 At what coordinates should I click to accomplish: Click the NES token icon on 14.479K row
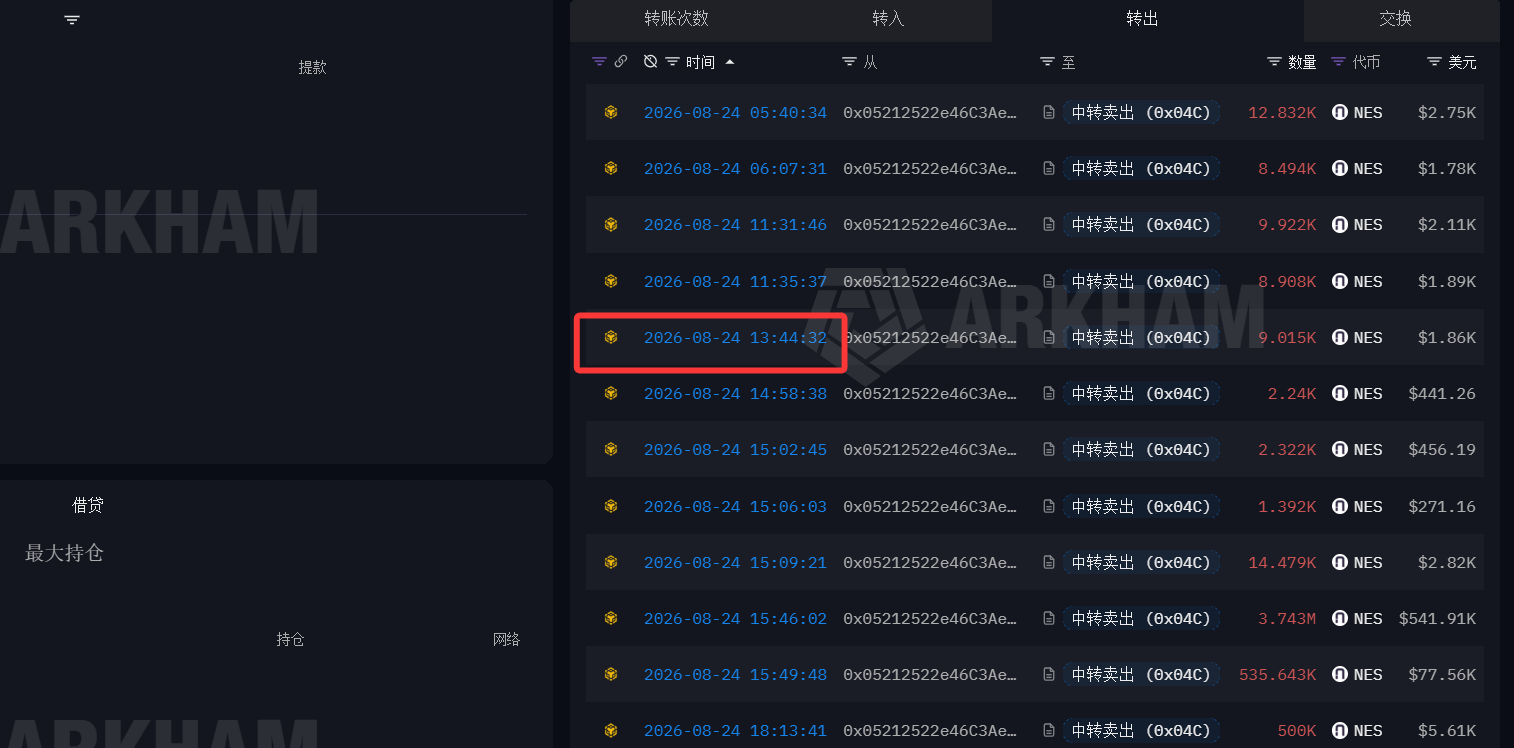(1340, 563)
